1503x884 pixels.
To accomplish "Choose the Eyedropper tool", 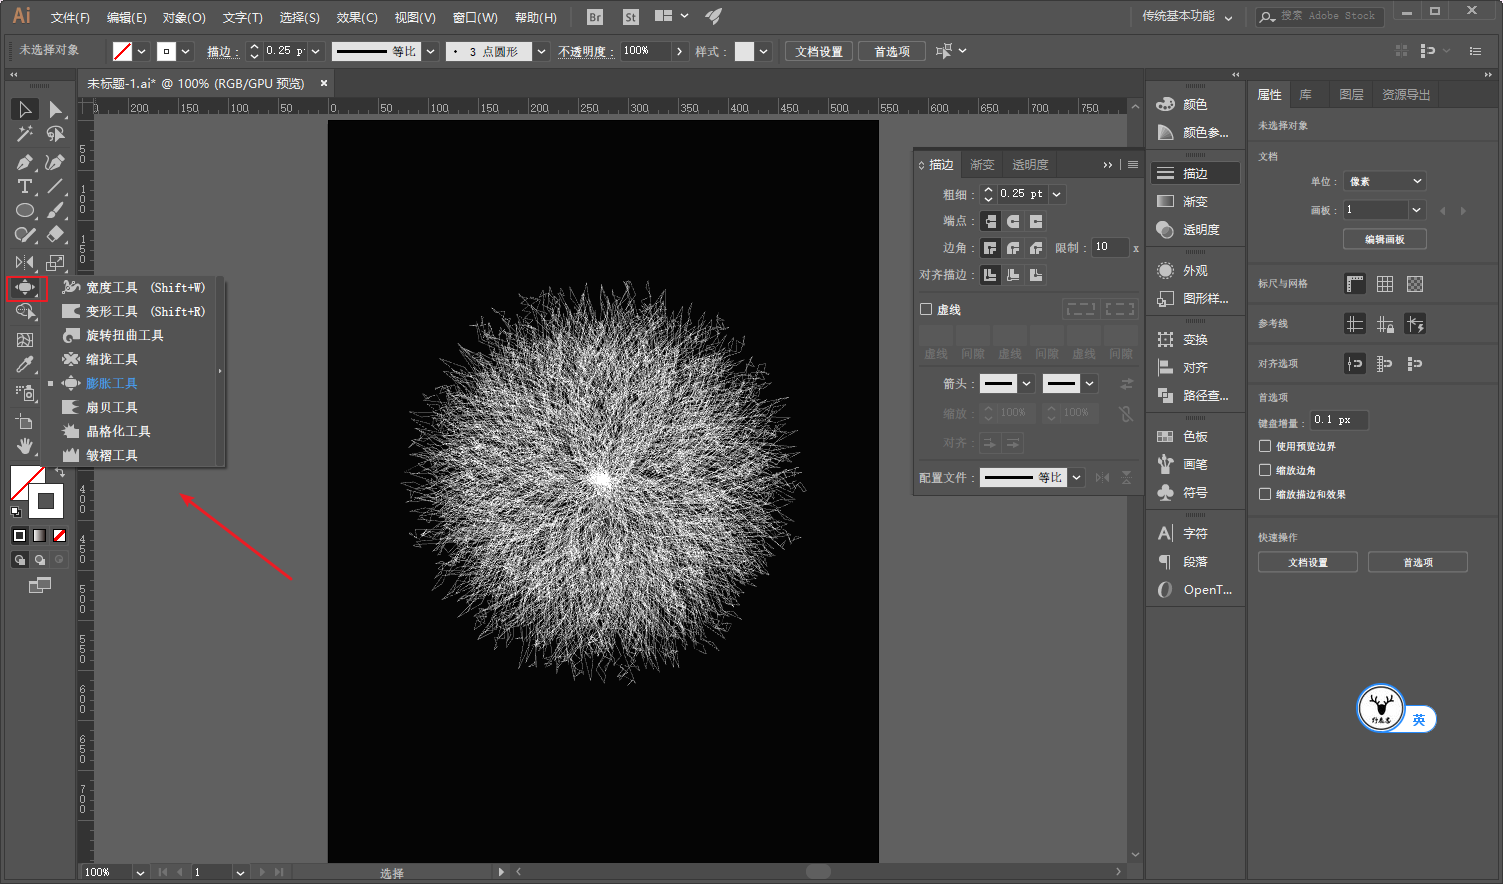I will [25, 364].
